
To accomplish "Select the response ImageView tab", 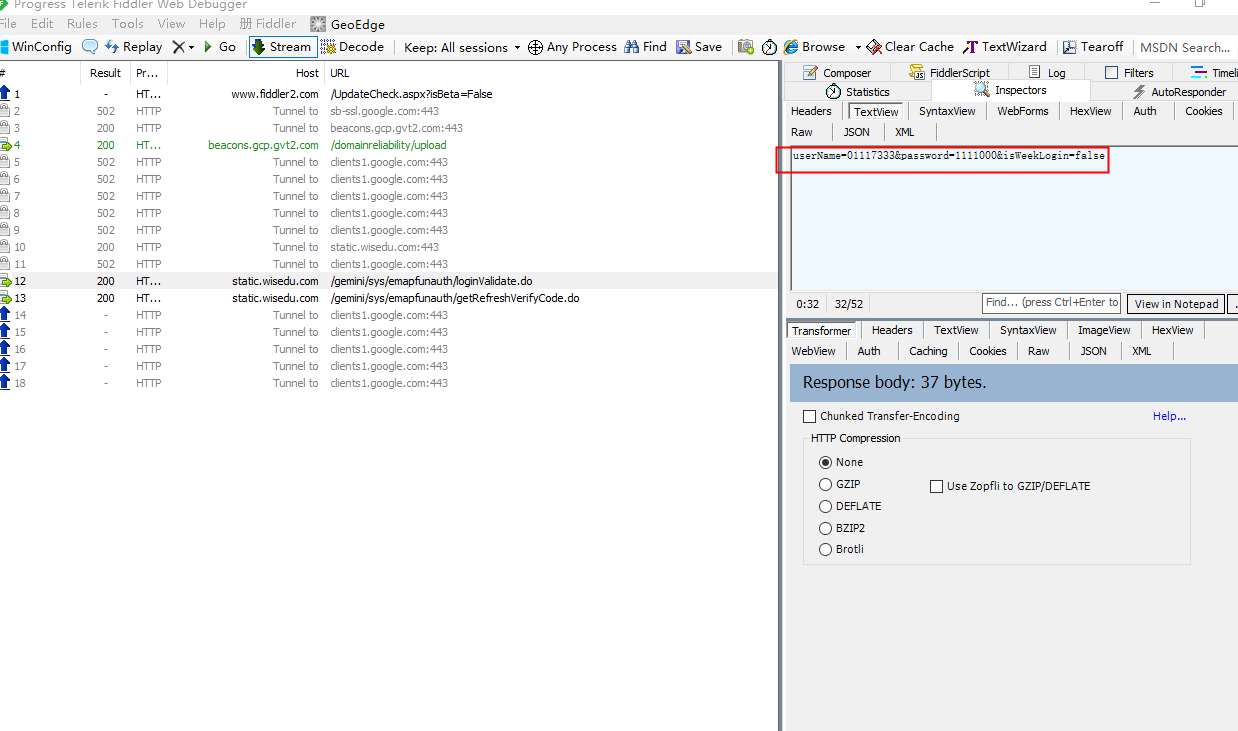I will click(x=1104, y=330).
